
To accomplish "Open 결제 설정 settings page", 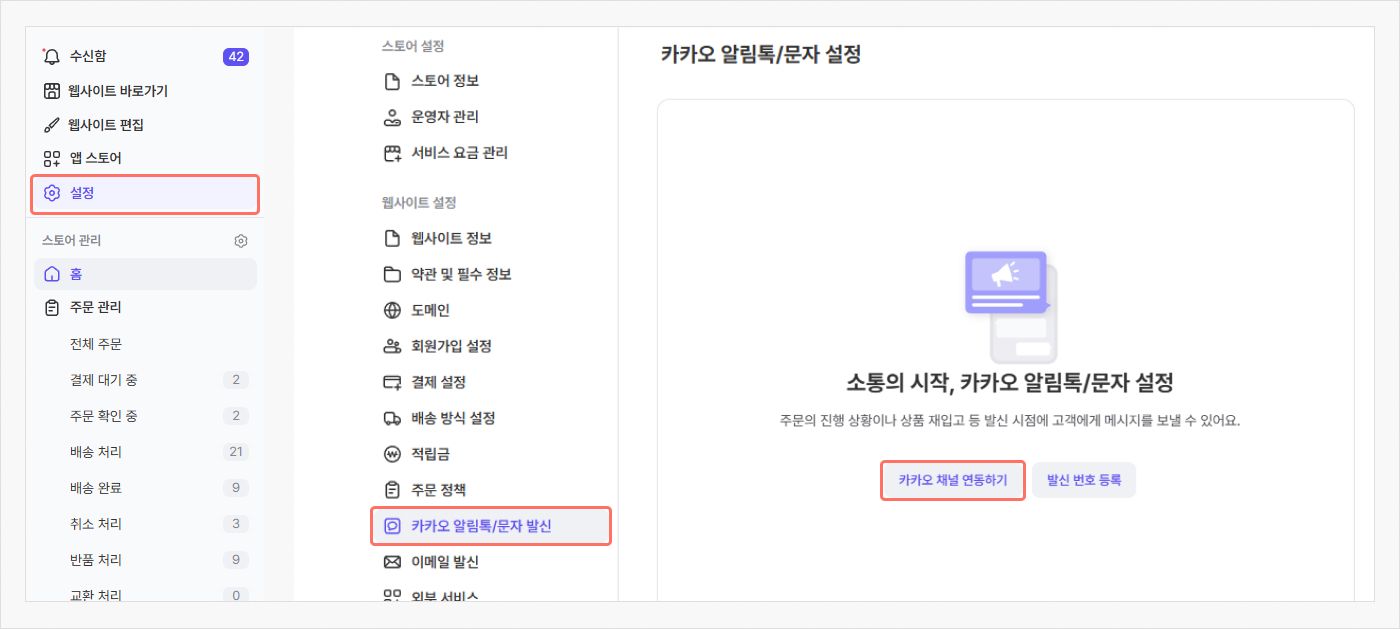I will coord(438,382).
